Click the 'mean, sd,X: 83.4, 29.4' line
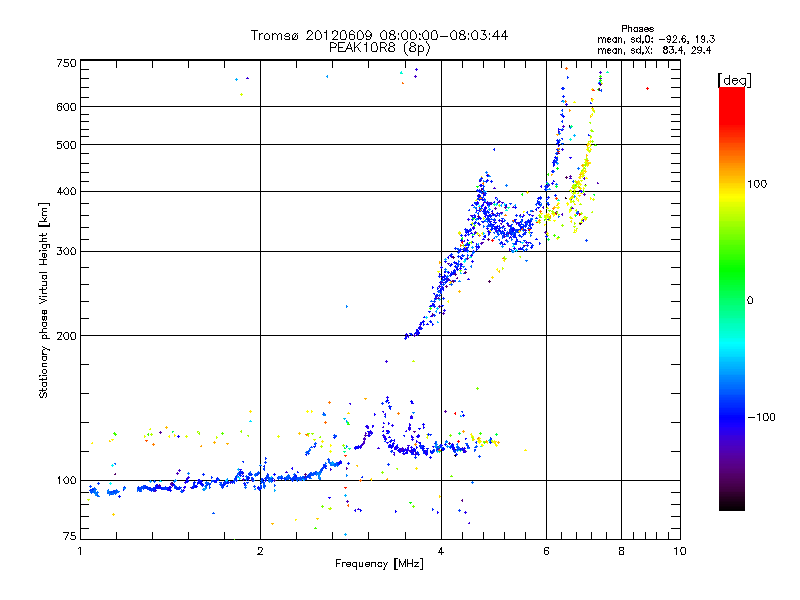The width and height of the screenshot is (800, 600). (654, 50)
